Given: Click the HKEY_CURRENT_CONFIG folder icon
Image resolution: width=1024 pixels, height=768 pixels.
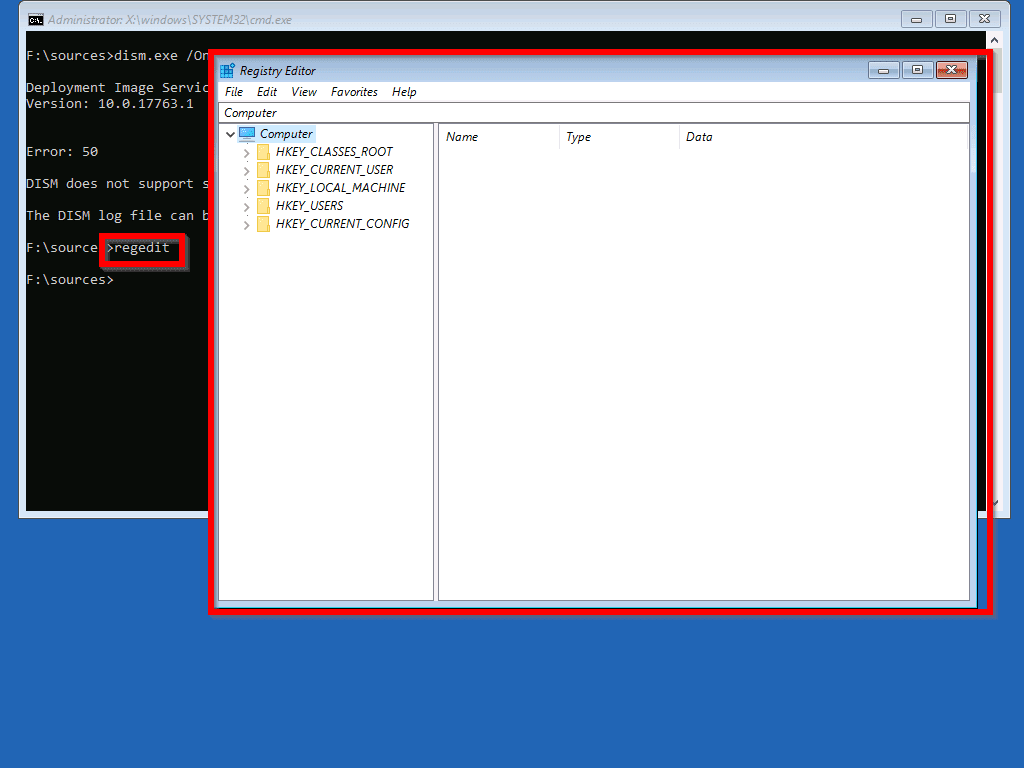Looking at the screenshot, I should tap(264, 224).
